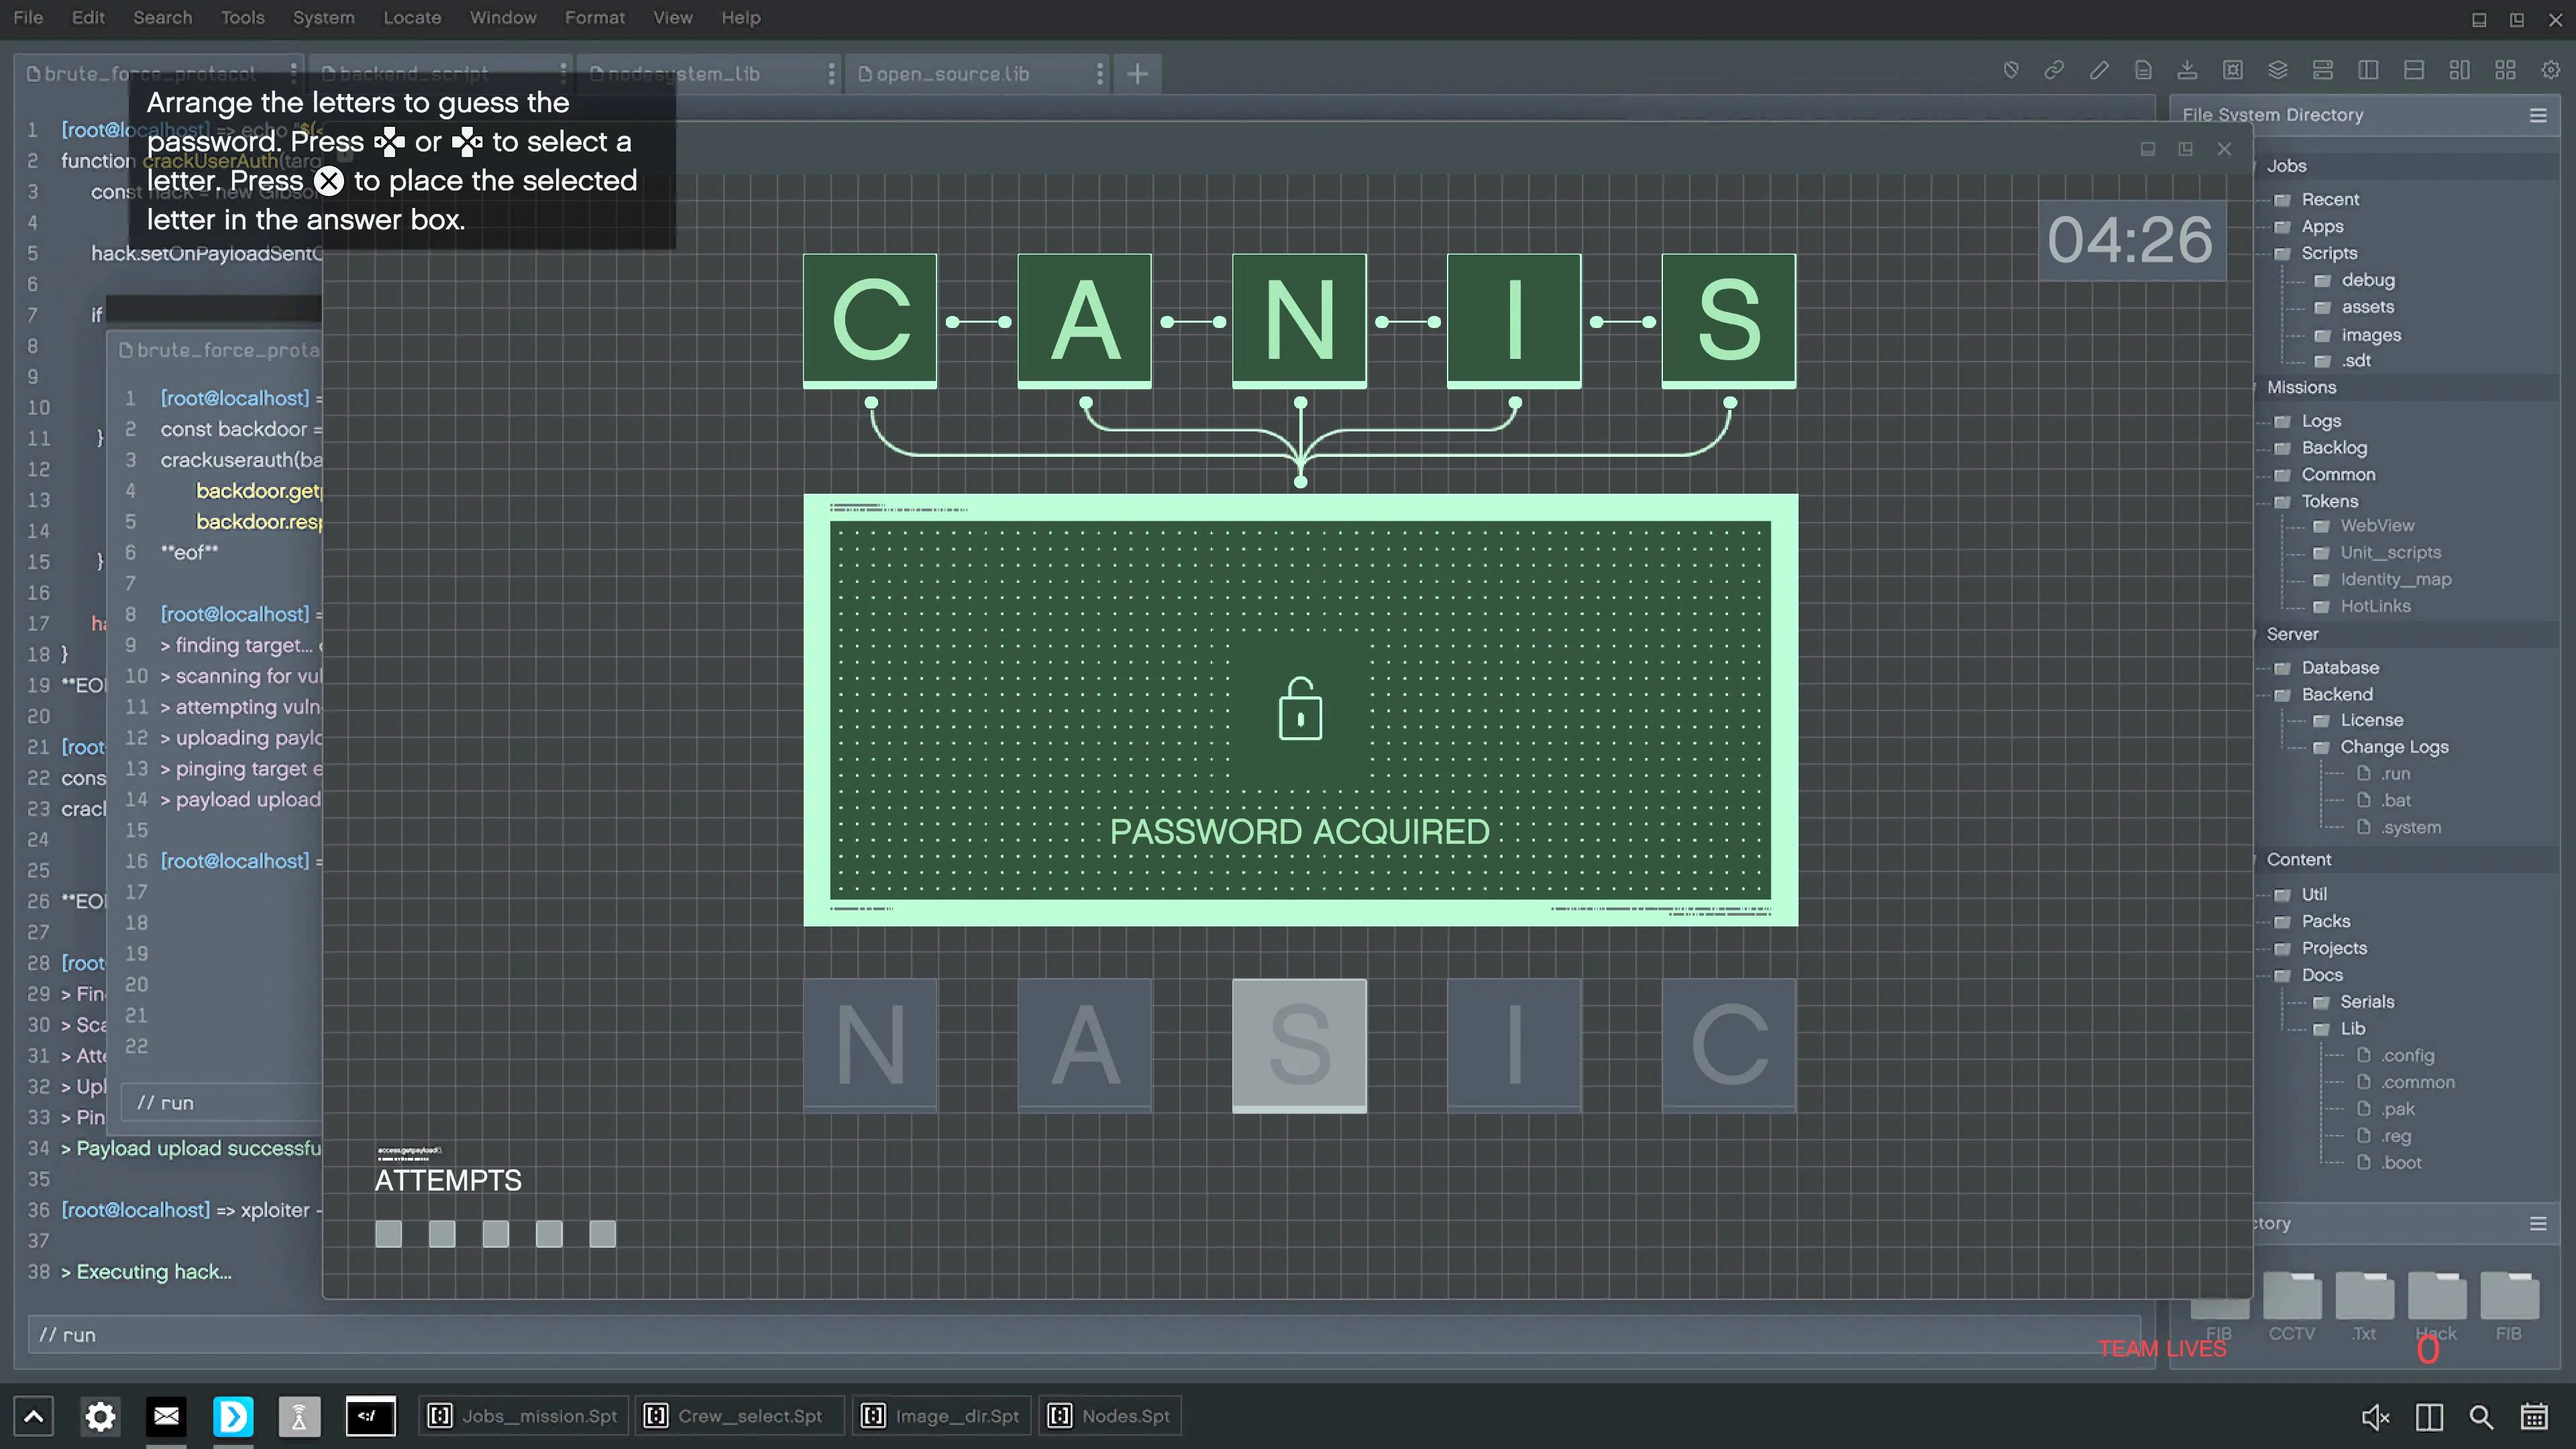
Task: Select the highlighted S letter tile
Action: tap(1299, 1045)
